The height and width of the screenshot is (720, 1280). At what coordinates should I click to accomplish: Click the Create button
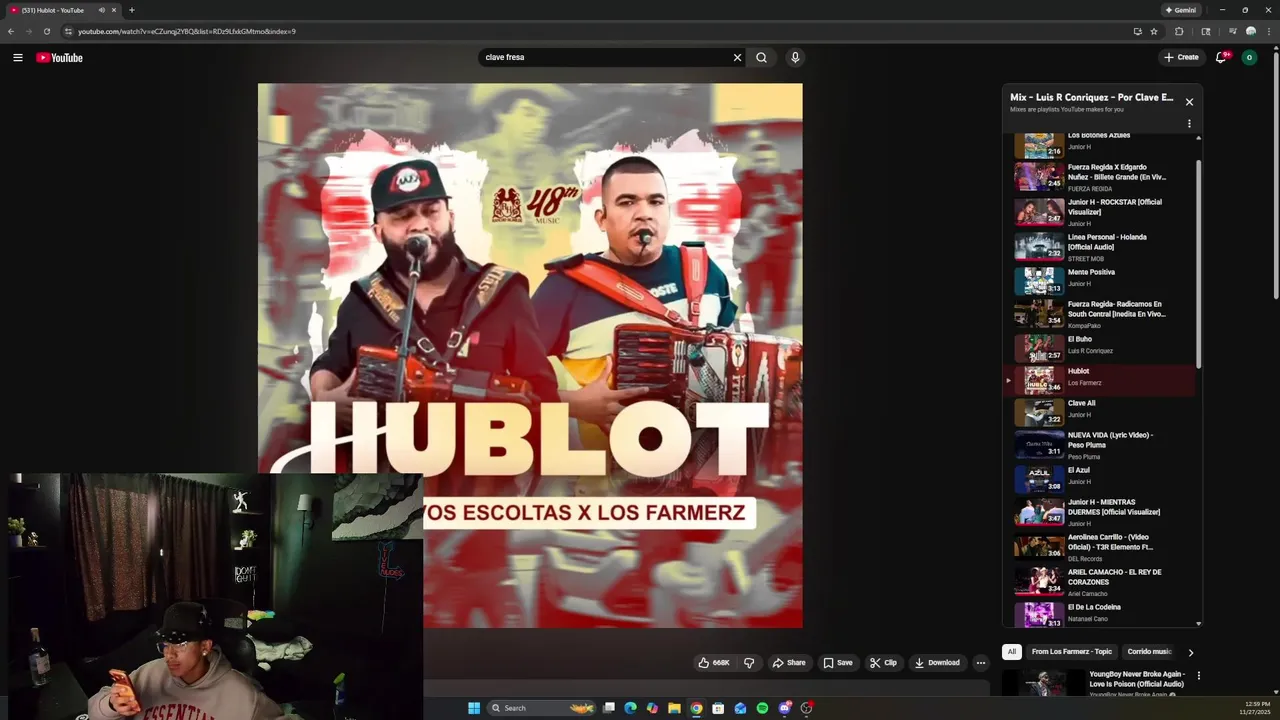[1181, 57]
